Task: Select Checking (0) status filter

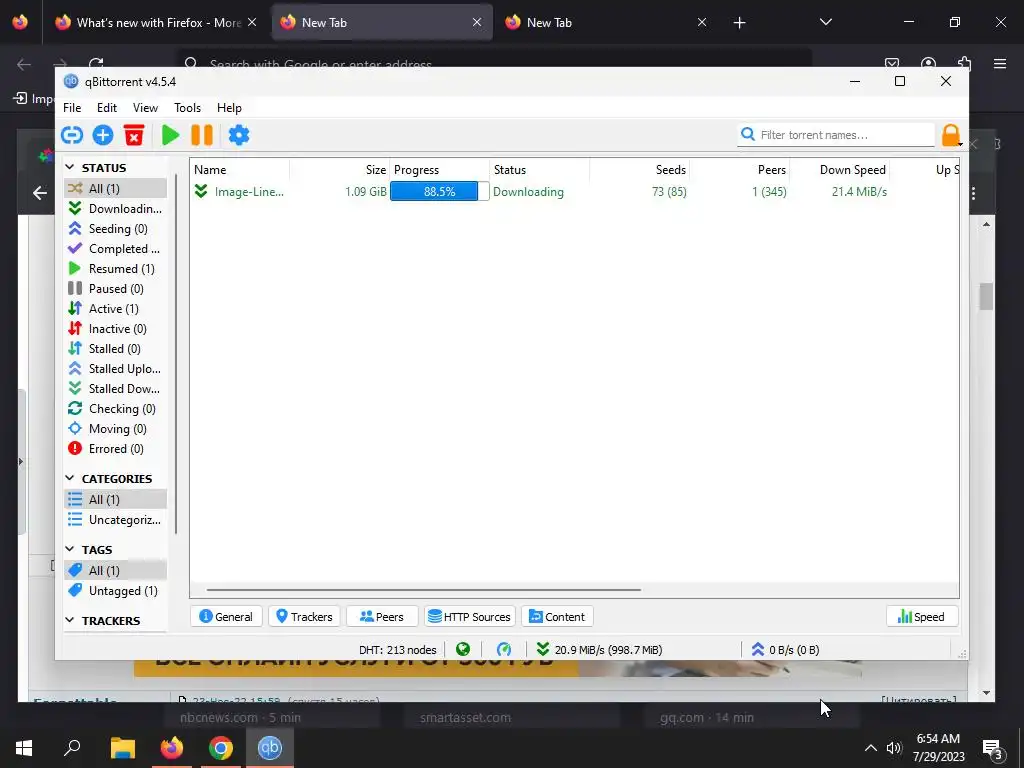Action: tap(116, 409)
